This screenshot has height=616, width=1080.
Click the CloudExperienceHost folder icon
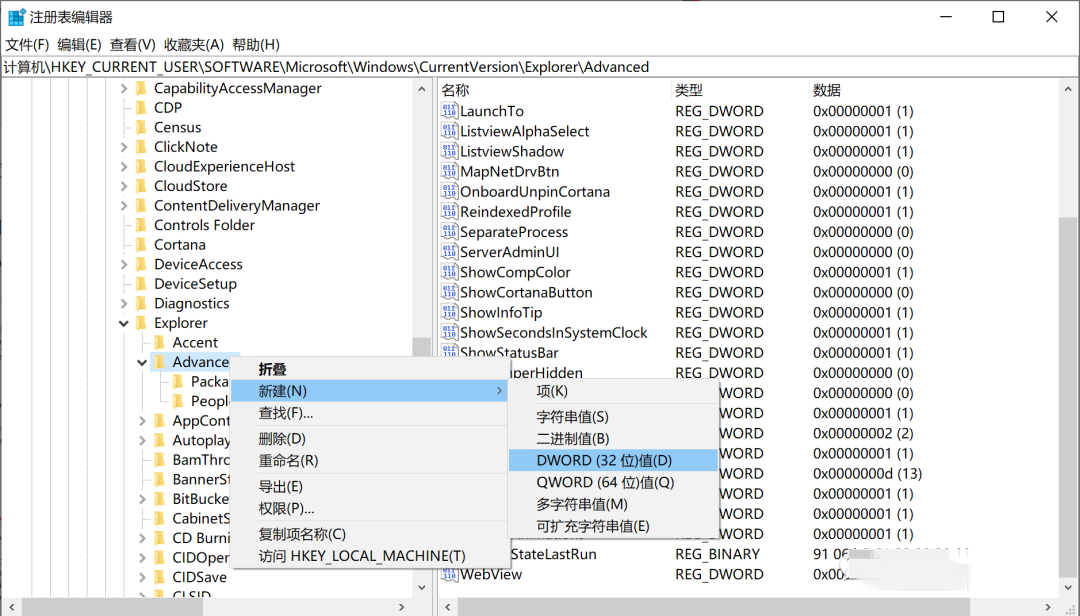coord(142,166)
